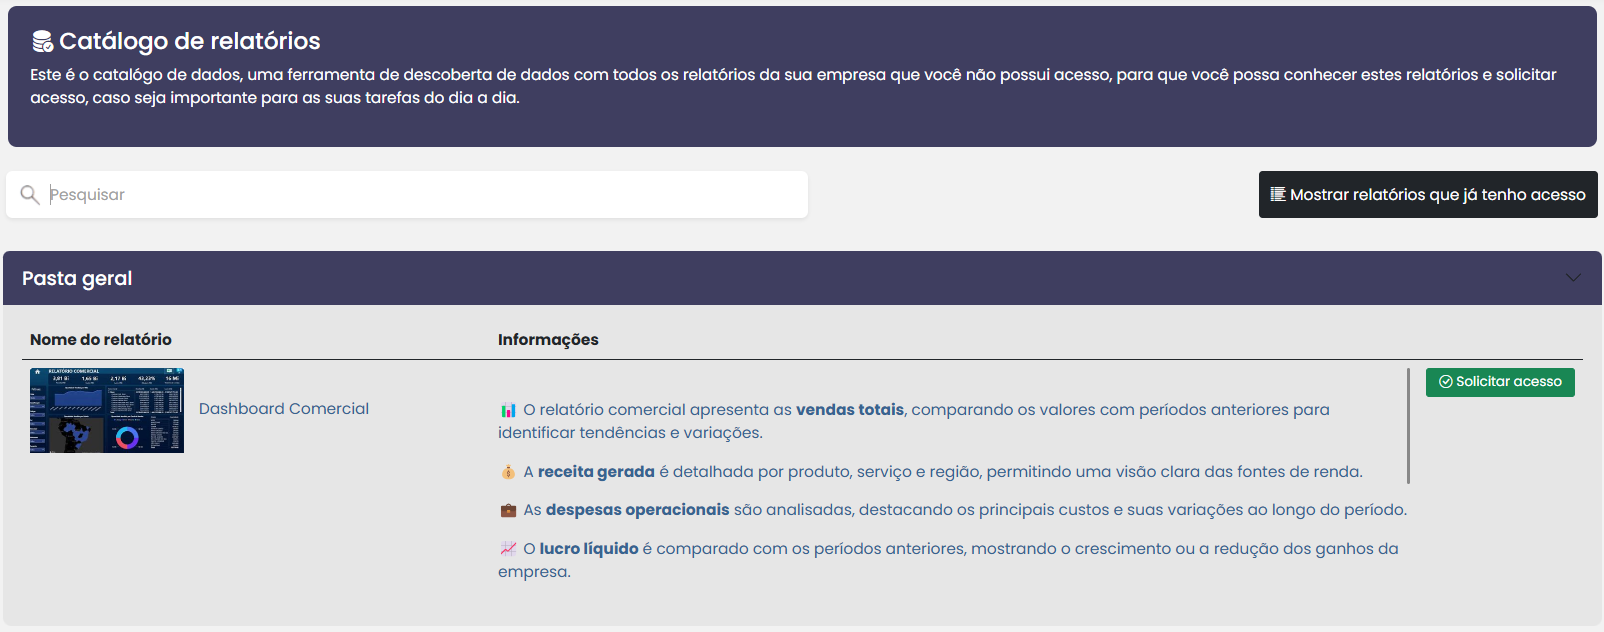Click the bold lucro líquido text

[588, 549]
